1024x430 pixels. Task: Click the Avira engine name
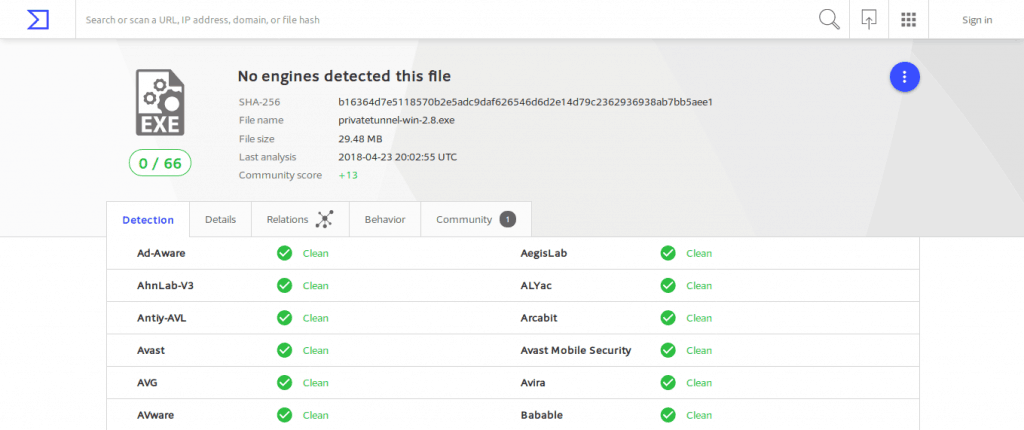(533, 383)
